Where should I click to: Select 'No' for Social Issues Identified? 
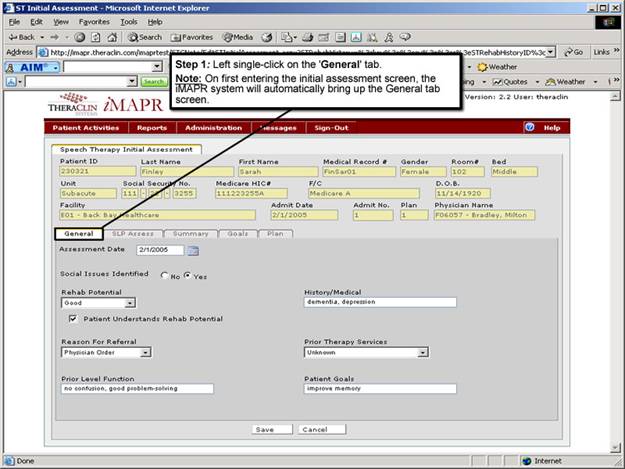[x=164, y=275]
